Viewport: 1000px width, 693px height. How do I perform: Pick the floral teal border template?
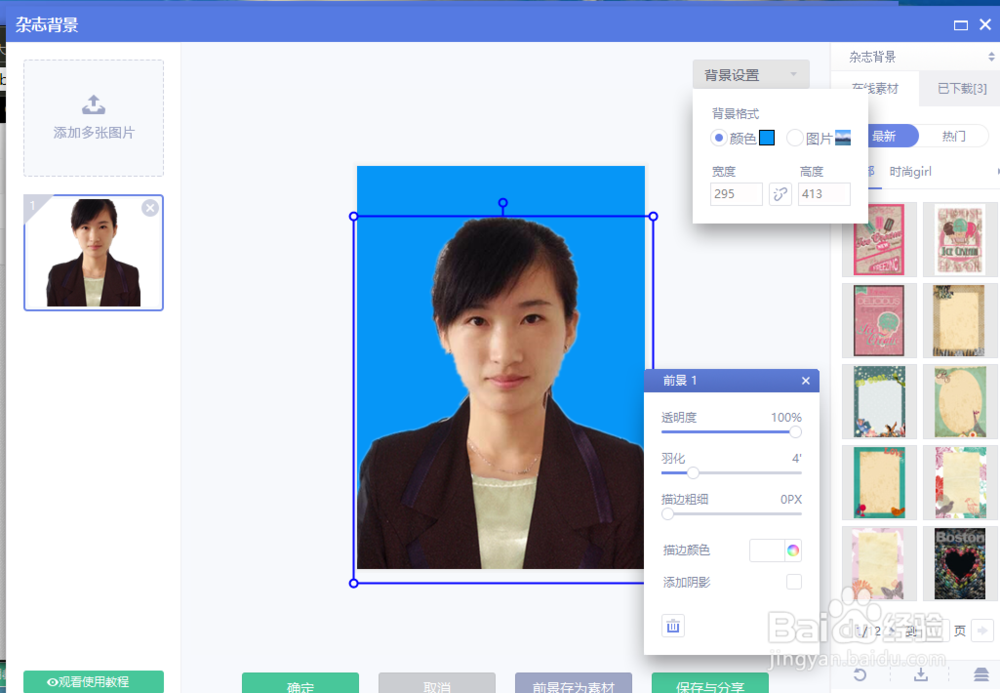(879, 401)
